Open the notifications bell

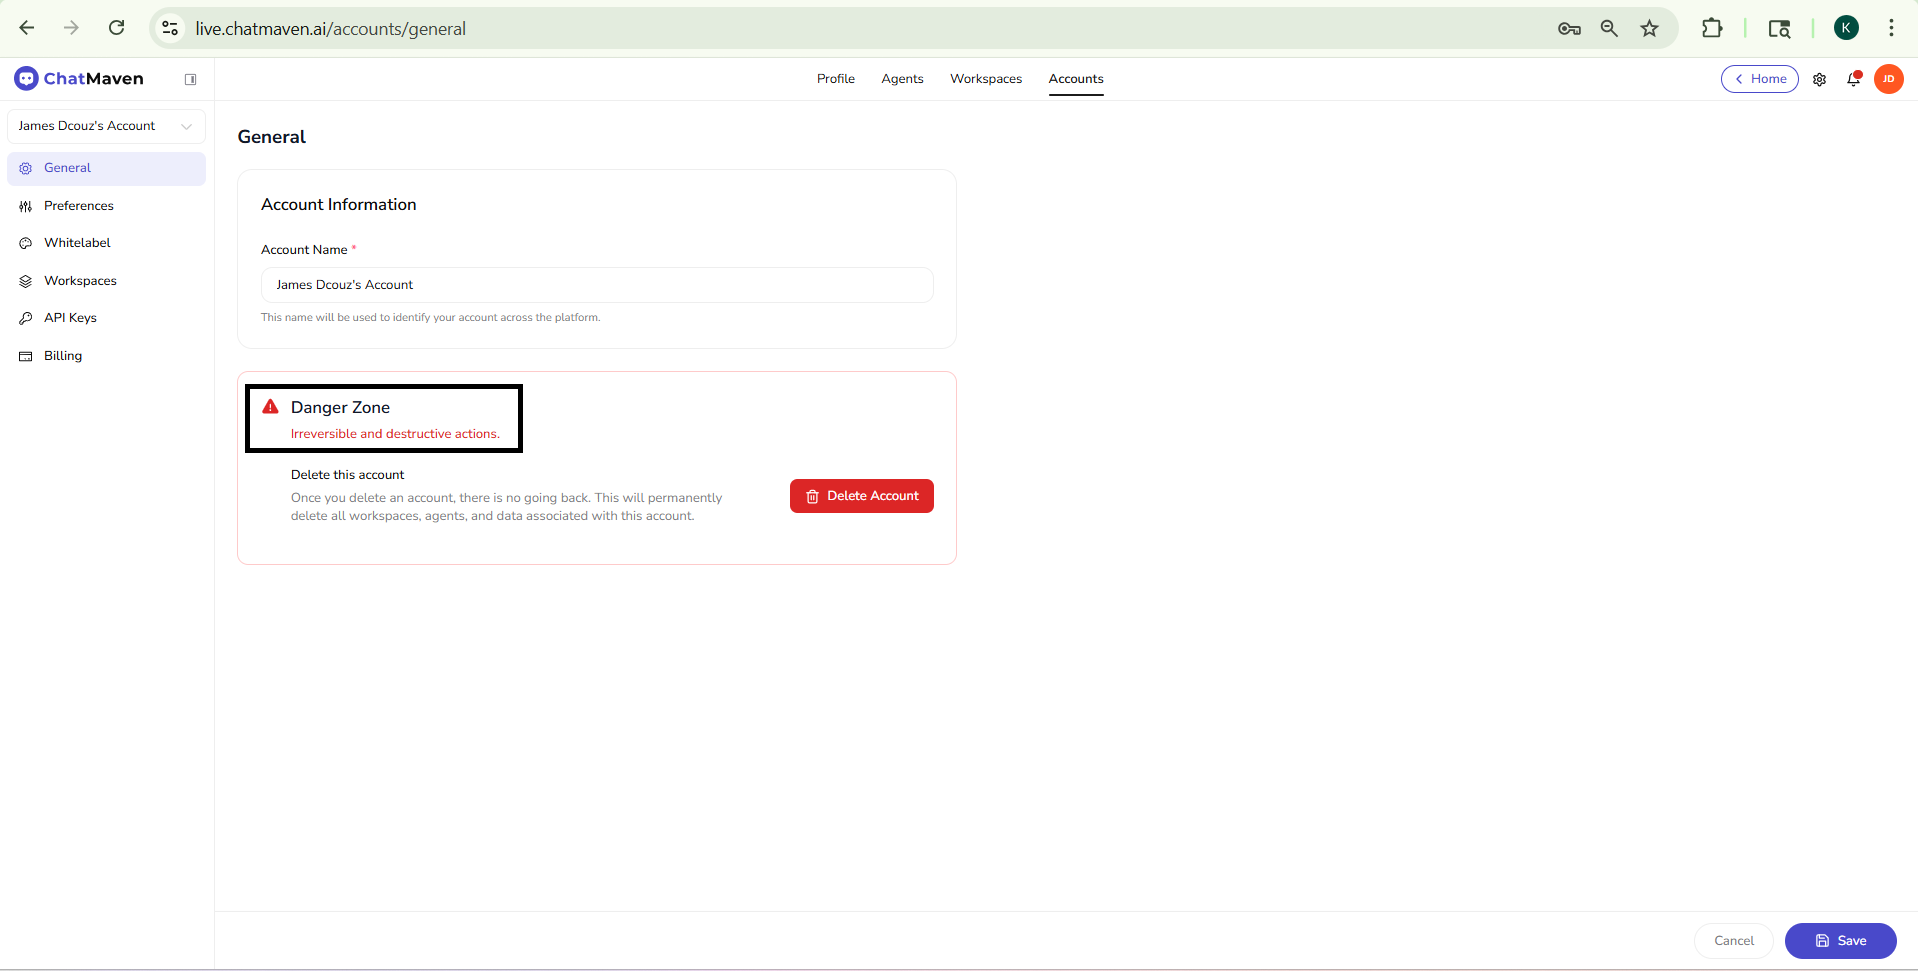(x=1853, y=80)
